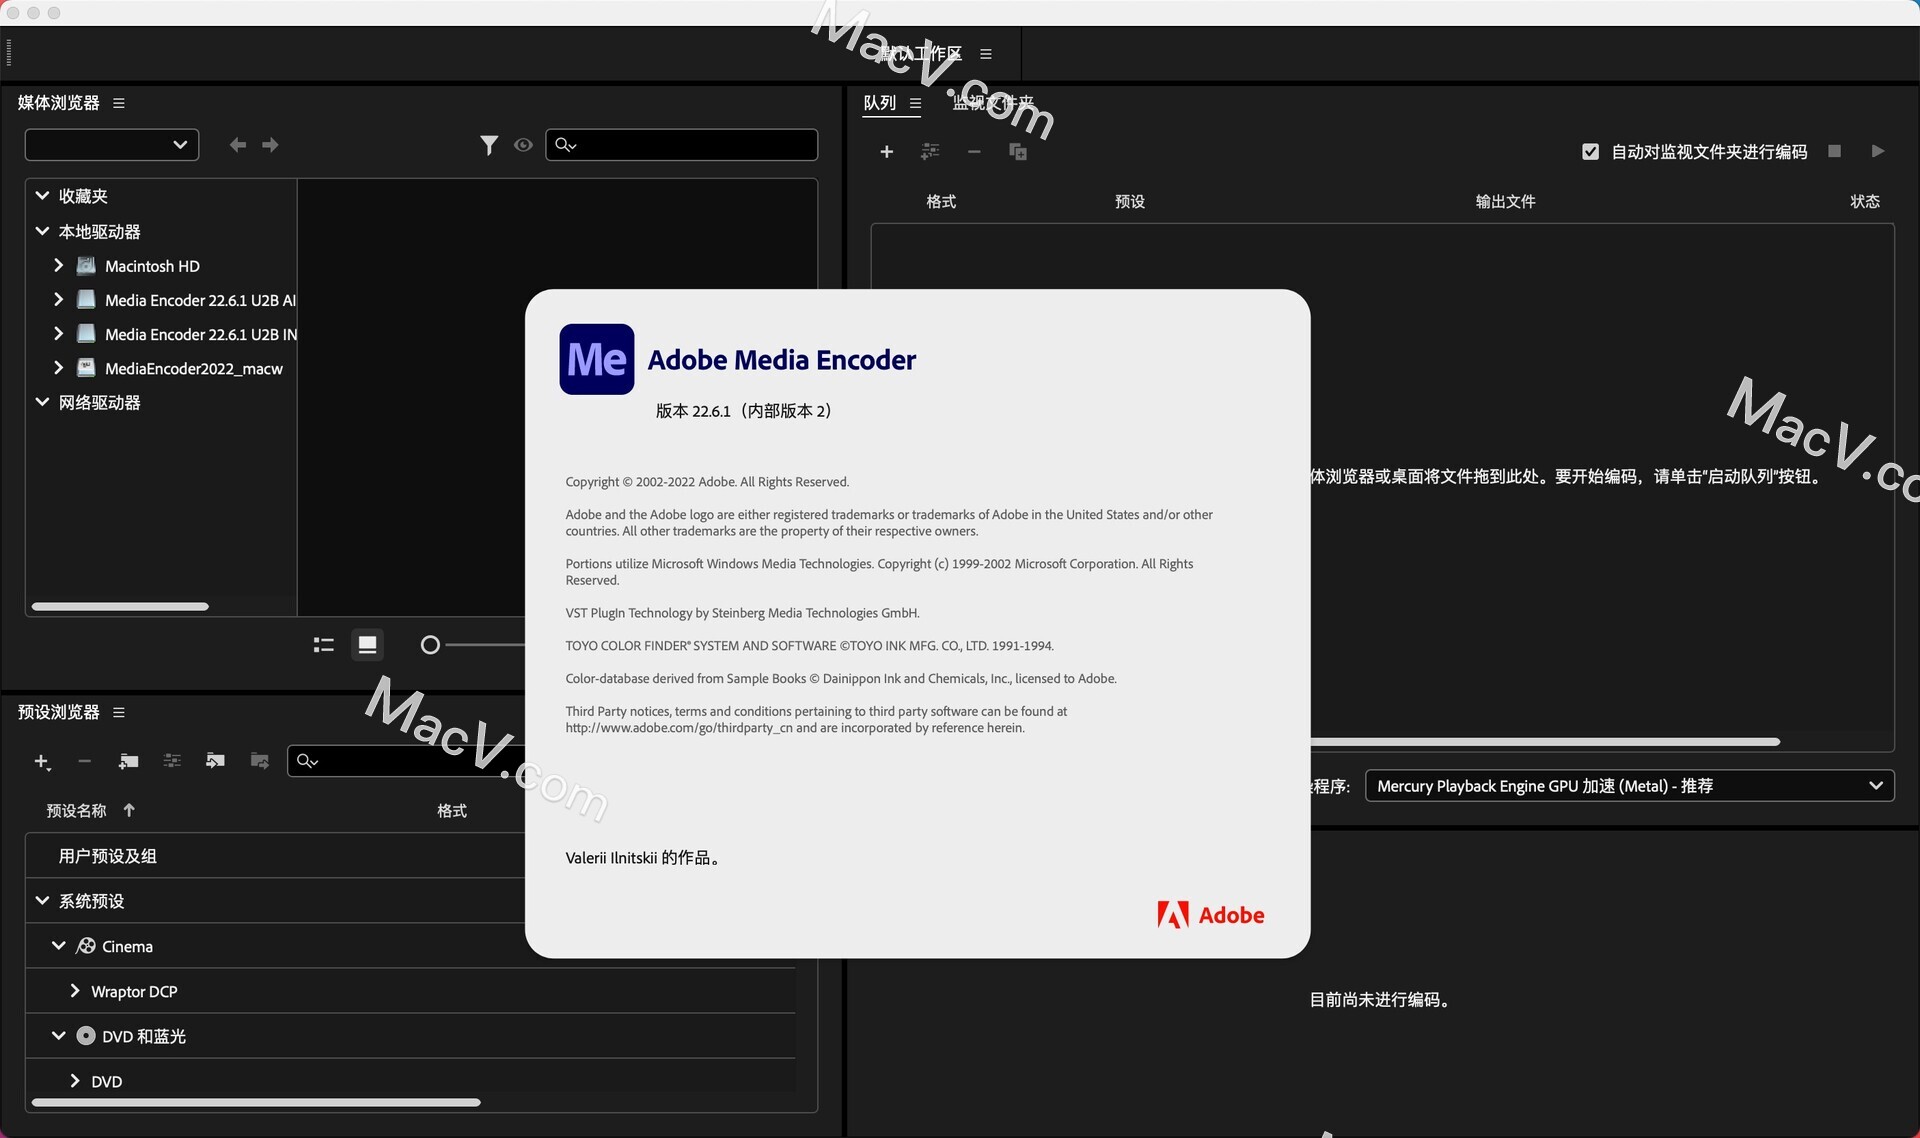
Task: Select the Macintosh HD tree entry
Action: click(x=152, y=266)
